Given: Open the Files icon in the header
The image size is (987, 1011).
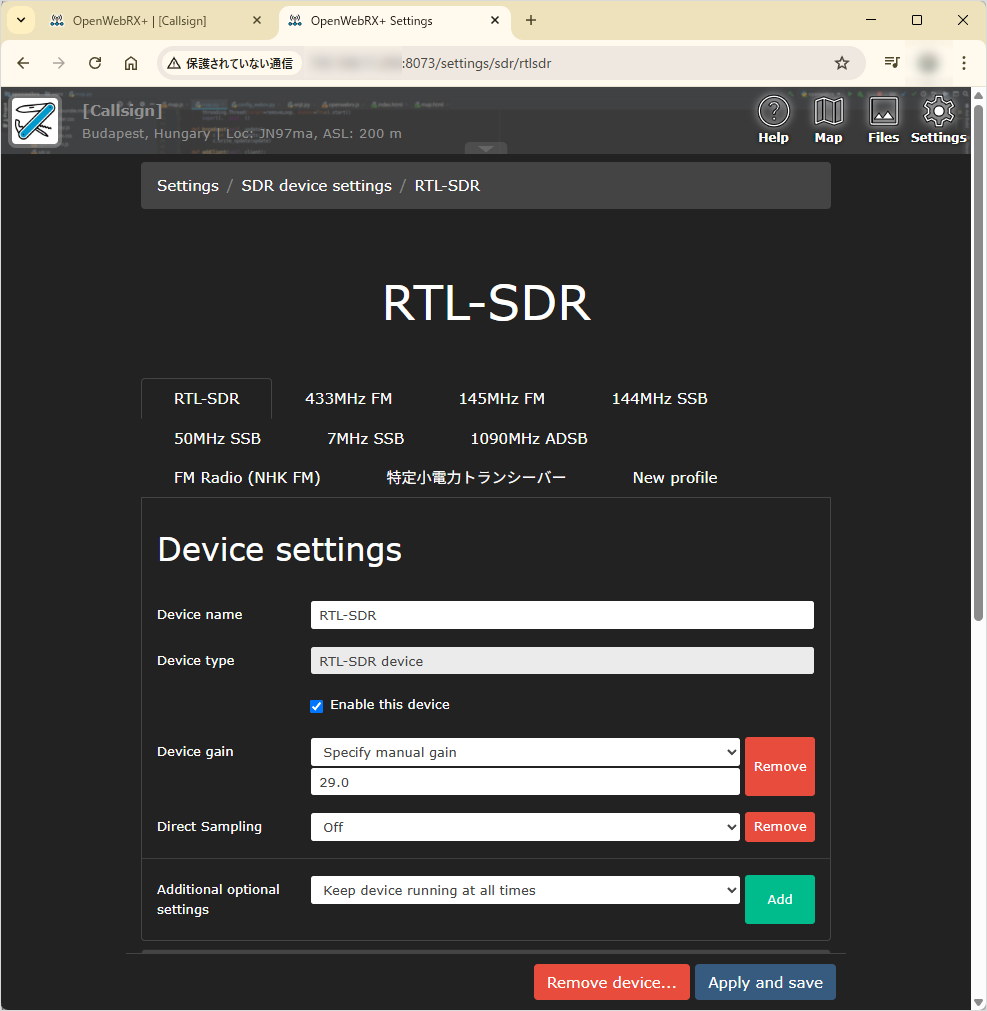Looking at the screenshot, I should click(883, 118).
